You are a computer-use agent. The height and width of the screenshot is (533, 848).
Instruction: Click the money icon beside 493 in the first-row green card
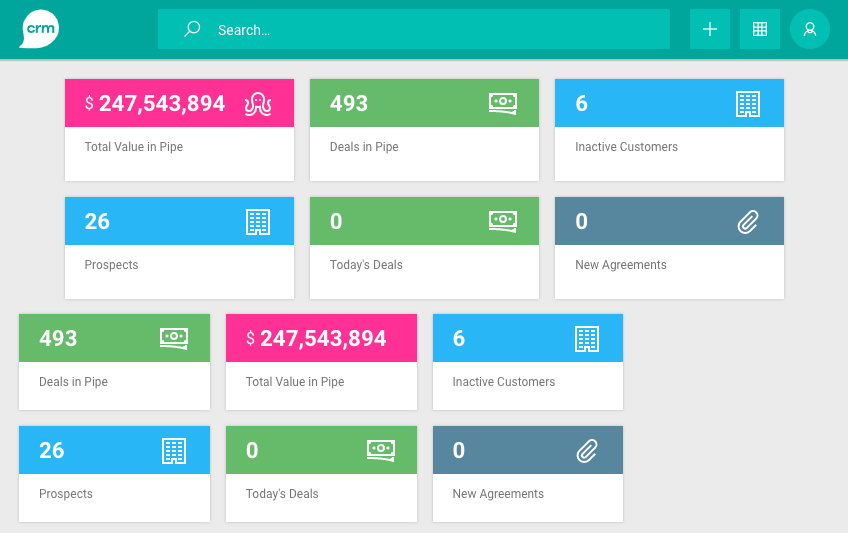pos(503,104)
